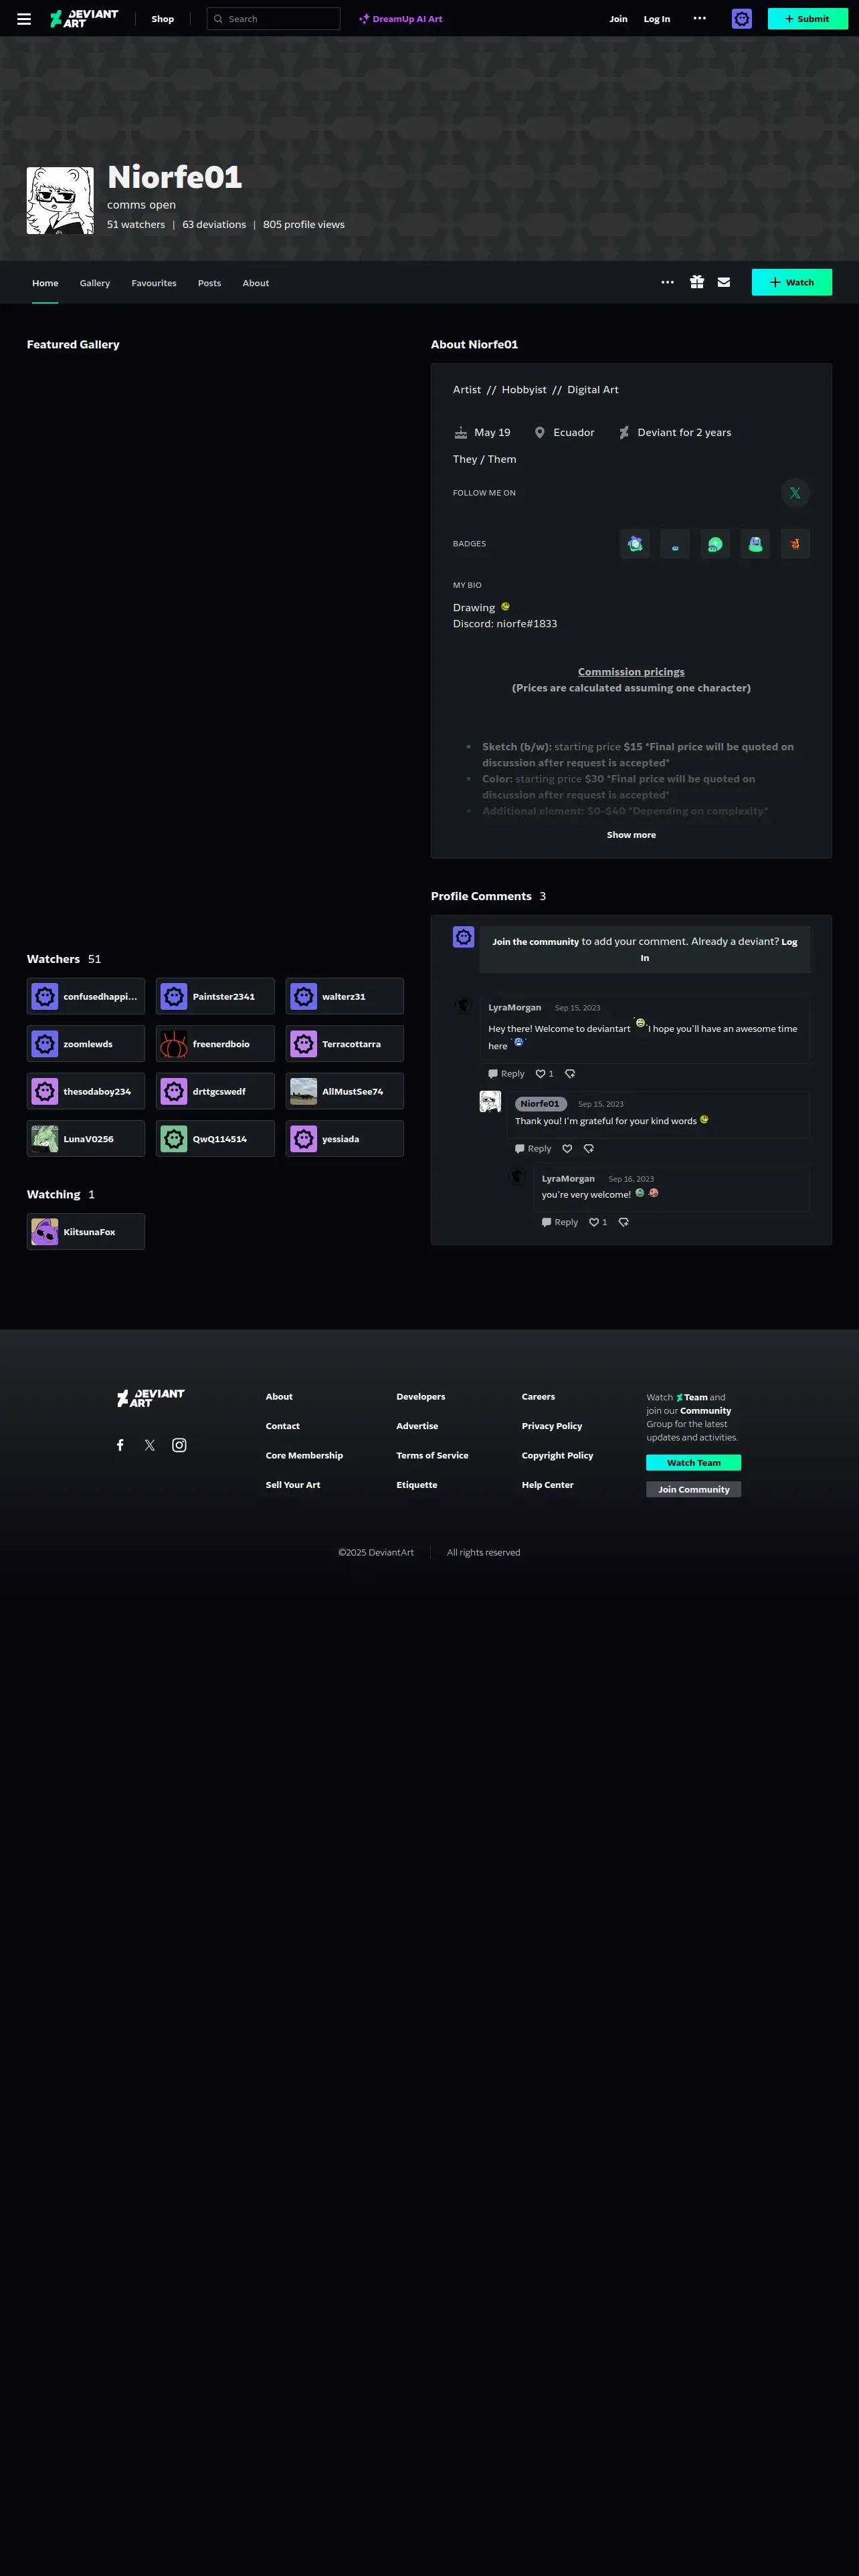Open watcher zoomlewds profile
This screenshot has width=859, height=2576.
click(x=86, y=1044)
